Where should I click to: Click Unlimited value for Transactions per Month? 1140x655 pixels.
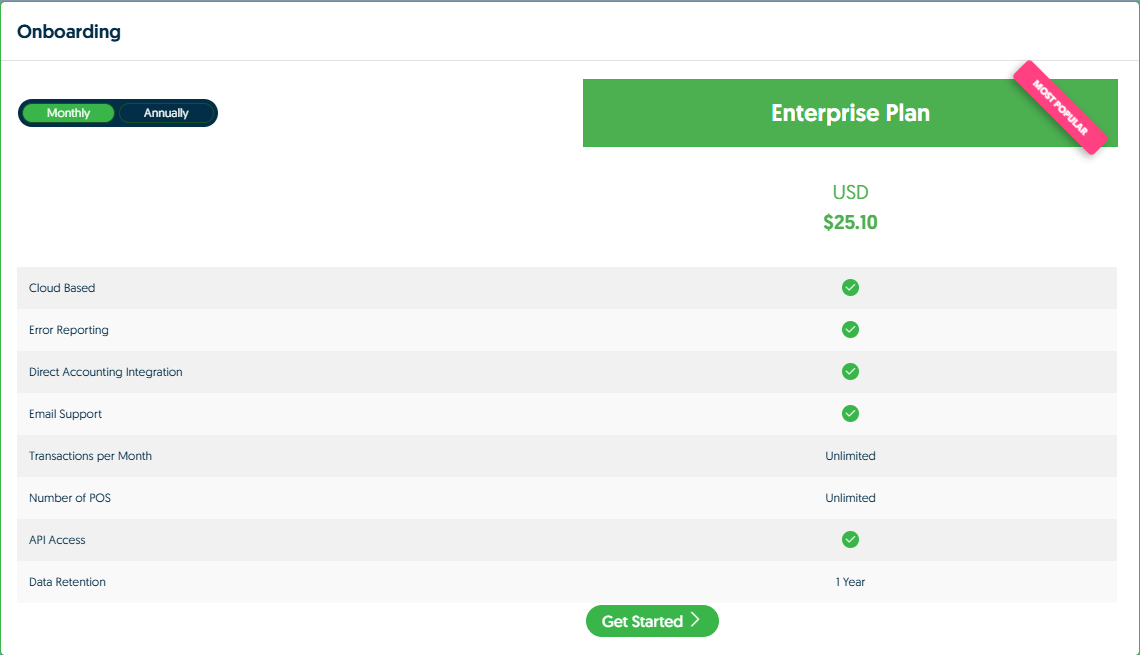click(x=850, y=456)
